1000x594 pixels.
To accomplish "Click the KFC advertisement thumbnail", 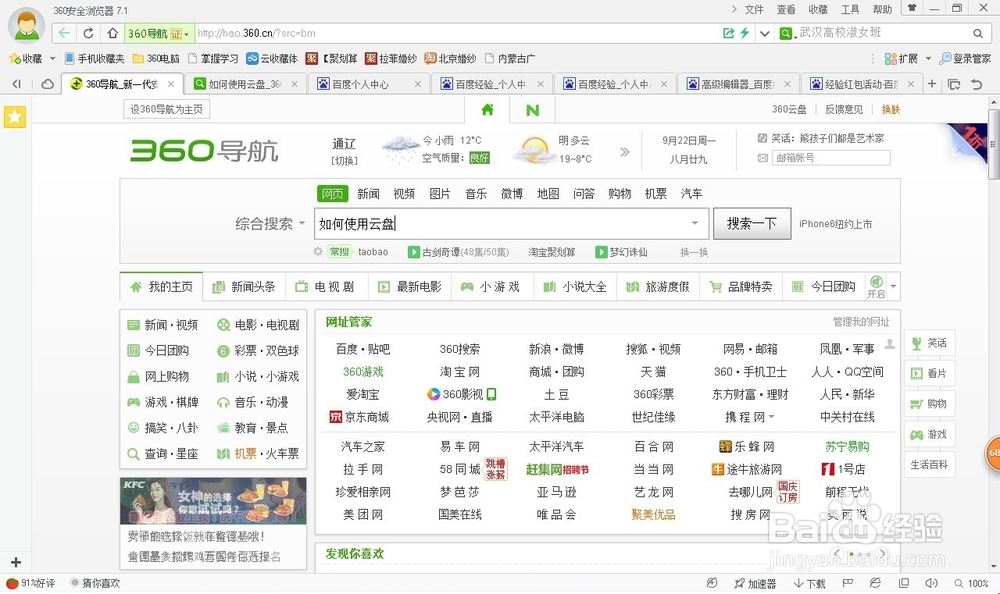I will click(x=213, y=501).
